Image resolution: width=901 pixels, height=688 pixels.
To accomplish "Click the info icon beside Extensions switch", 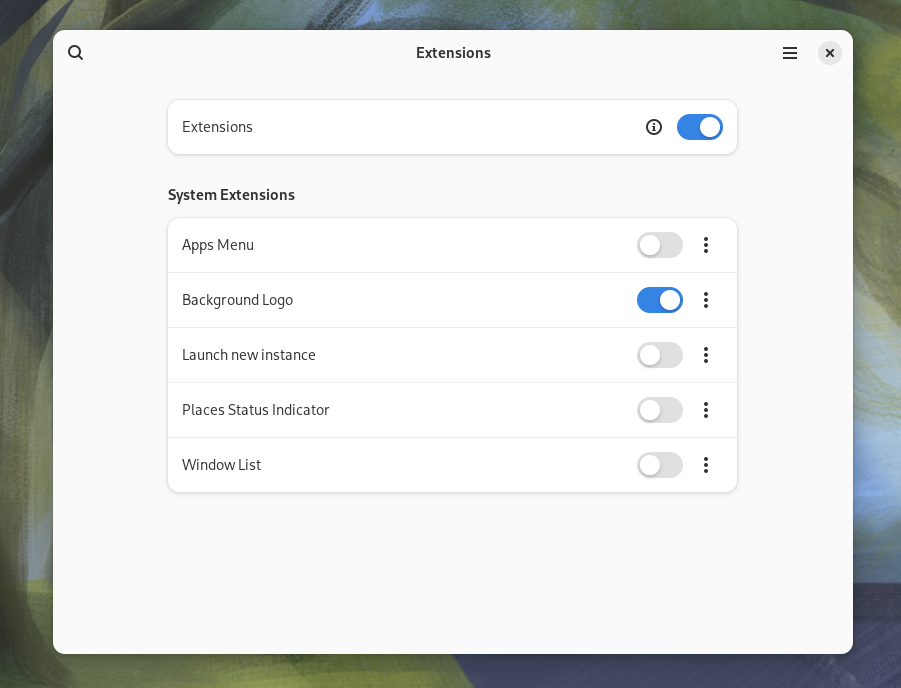I will 653,127.
